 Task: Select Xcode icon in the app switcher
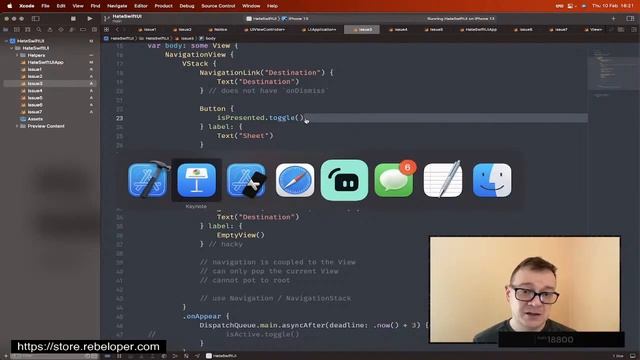coord(149,180)
